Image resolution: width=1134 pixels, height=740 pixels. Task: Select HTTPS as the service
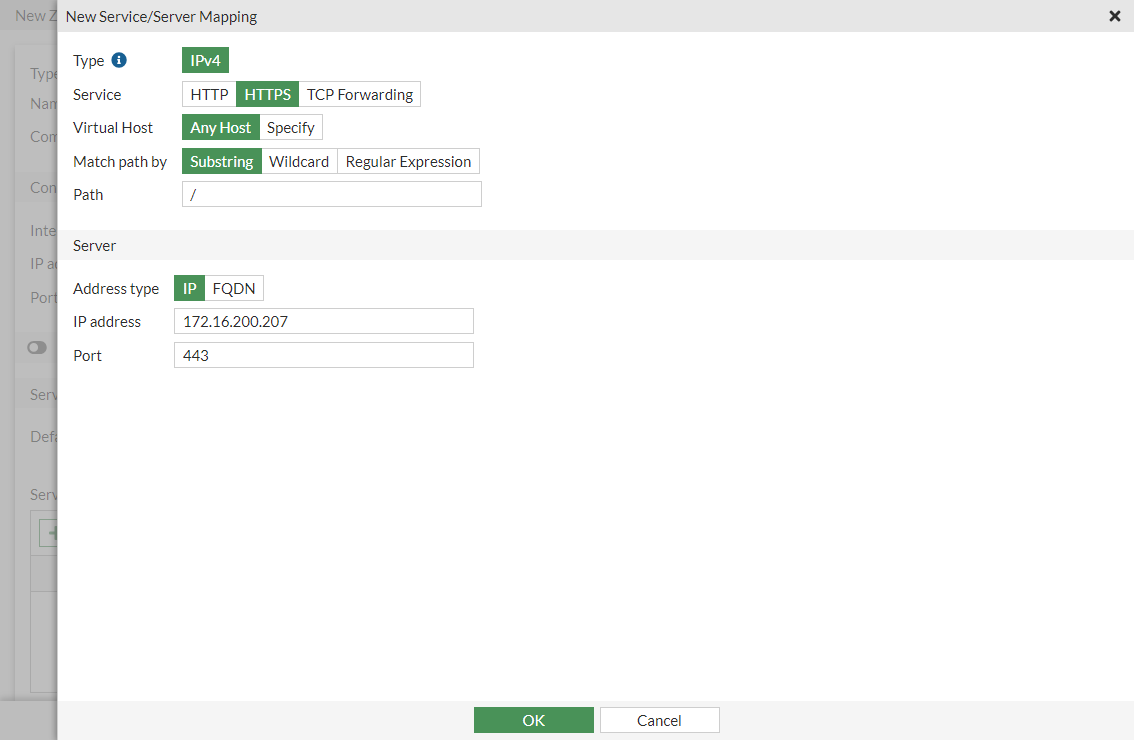[267, 94]
